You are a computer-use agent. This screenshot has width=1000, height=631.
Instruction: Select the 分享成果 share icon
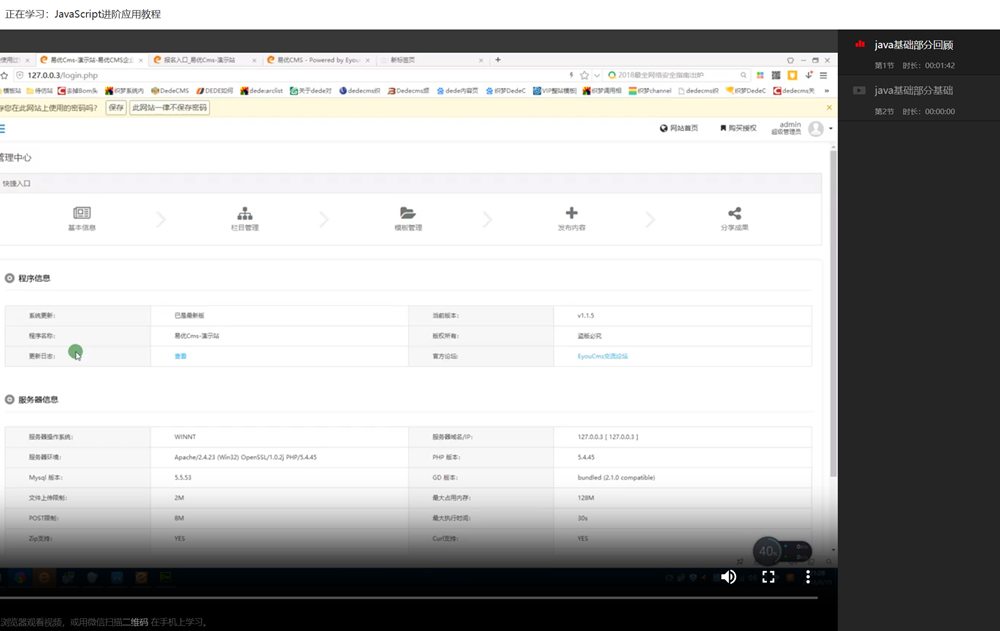coord(734,214)
